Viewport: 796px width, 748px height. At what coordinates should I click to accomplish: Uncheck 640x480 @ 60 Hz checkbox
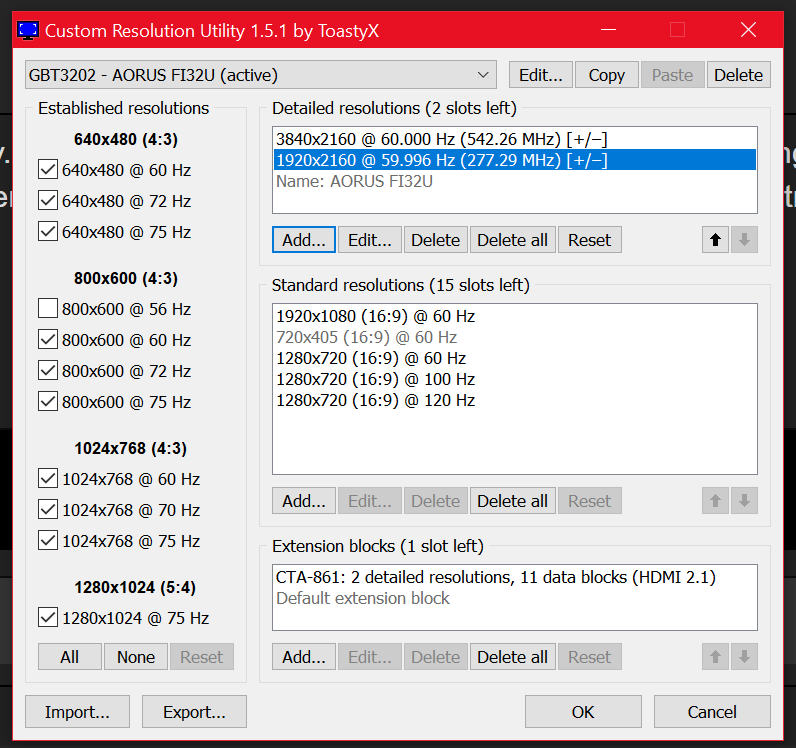(47, 170)
